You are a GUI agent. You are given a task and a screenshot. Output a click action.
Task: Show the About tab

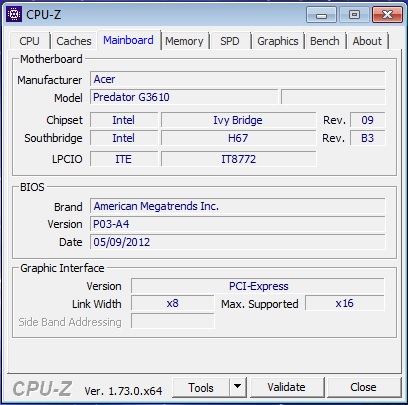click(367, 41)
